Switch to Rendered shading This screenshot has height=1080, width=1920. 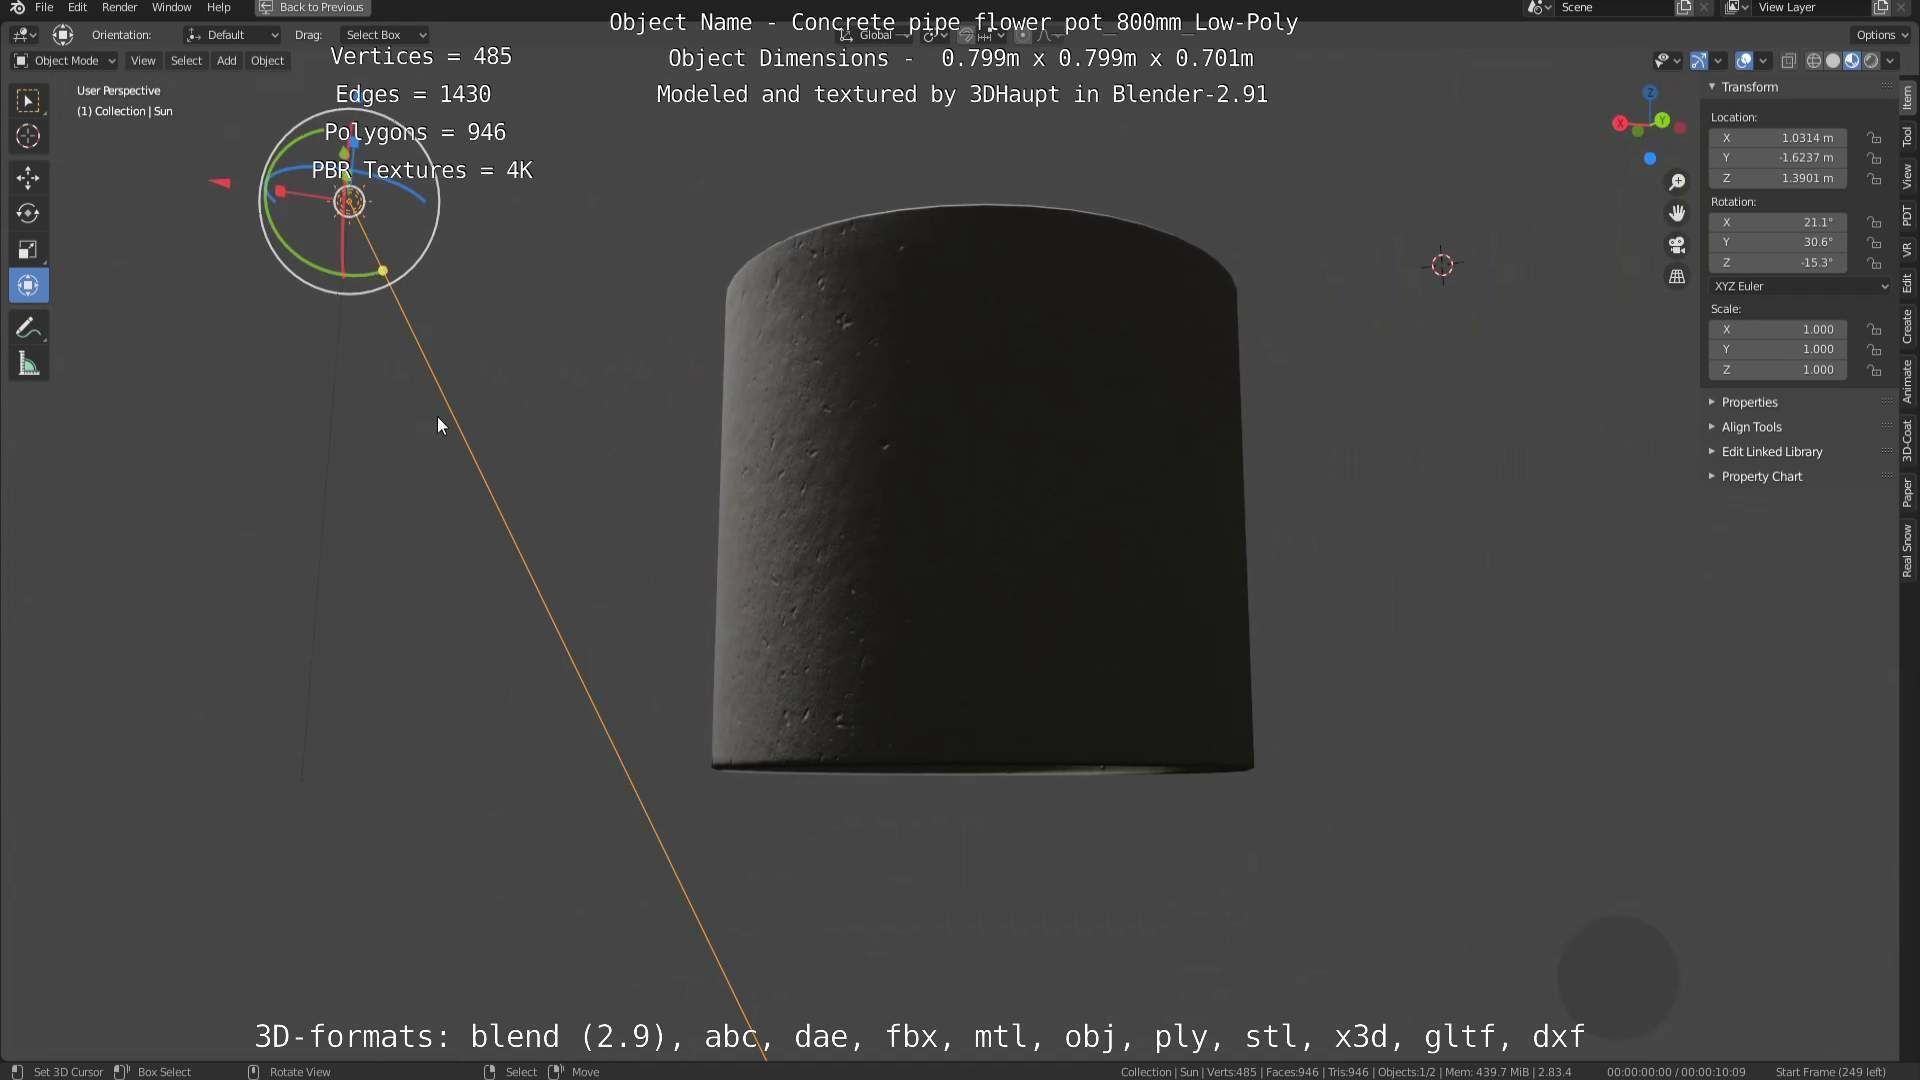[1871, 61]
